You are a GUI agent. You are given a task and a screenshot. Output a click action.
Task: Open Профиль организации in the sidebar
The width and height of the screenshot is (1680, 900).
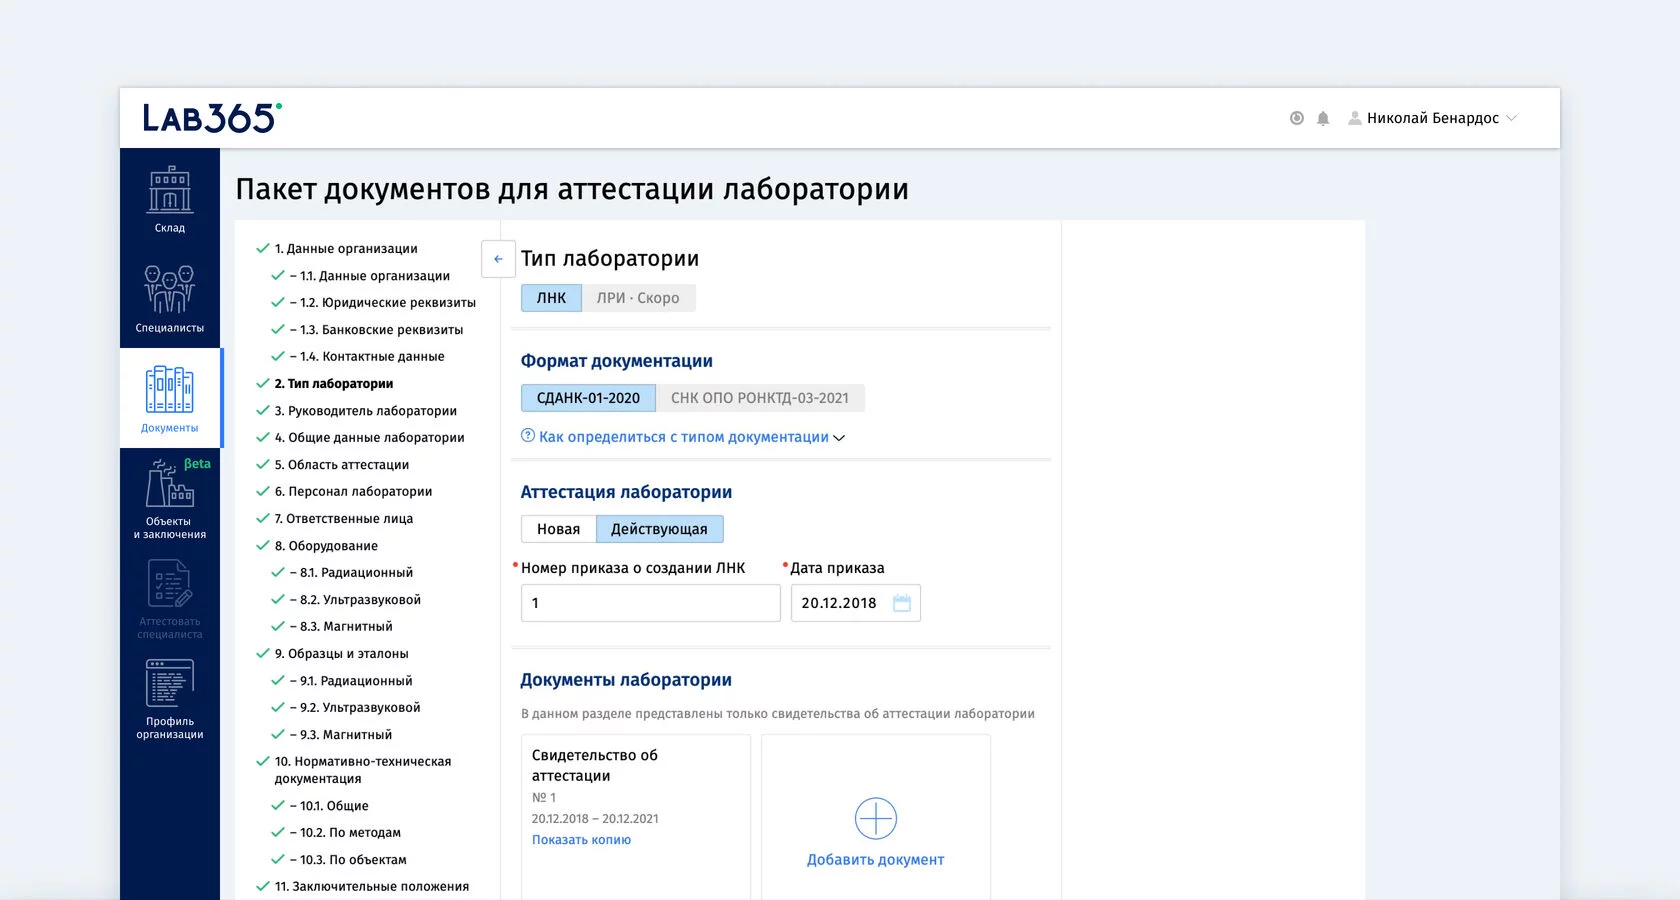click(170, 698)
